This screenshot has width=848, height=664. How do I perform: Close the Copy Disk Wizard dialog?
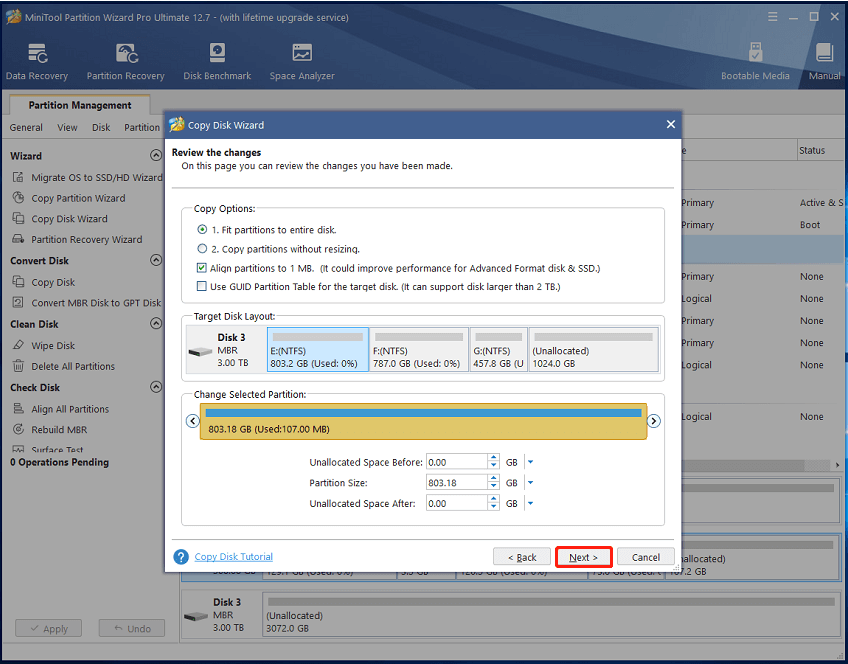coord(671,124)
